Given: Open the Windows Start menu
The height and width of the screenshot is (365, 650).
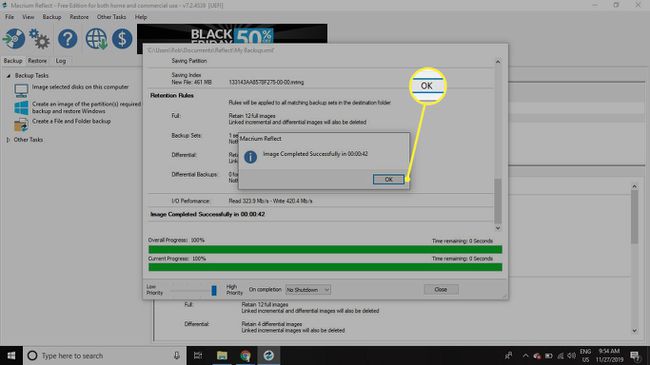Looking at the screenshot, I should tap(11, 355).
